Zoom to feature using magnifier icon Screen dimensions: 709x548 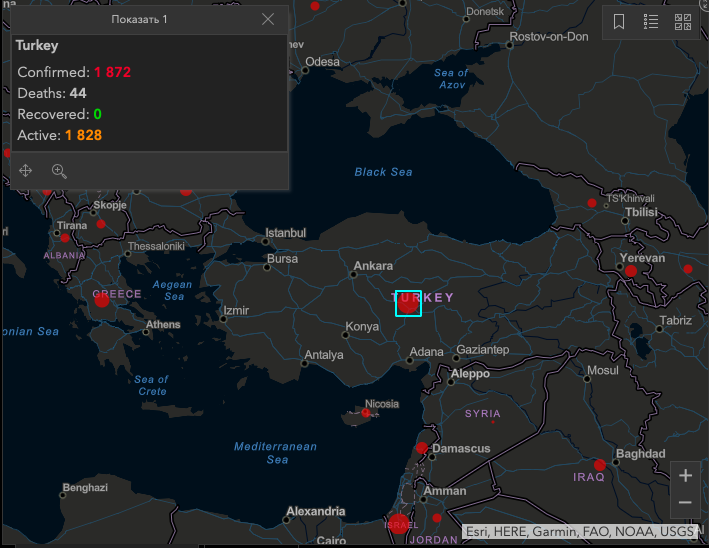click(x=59, y=171)
